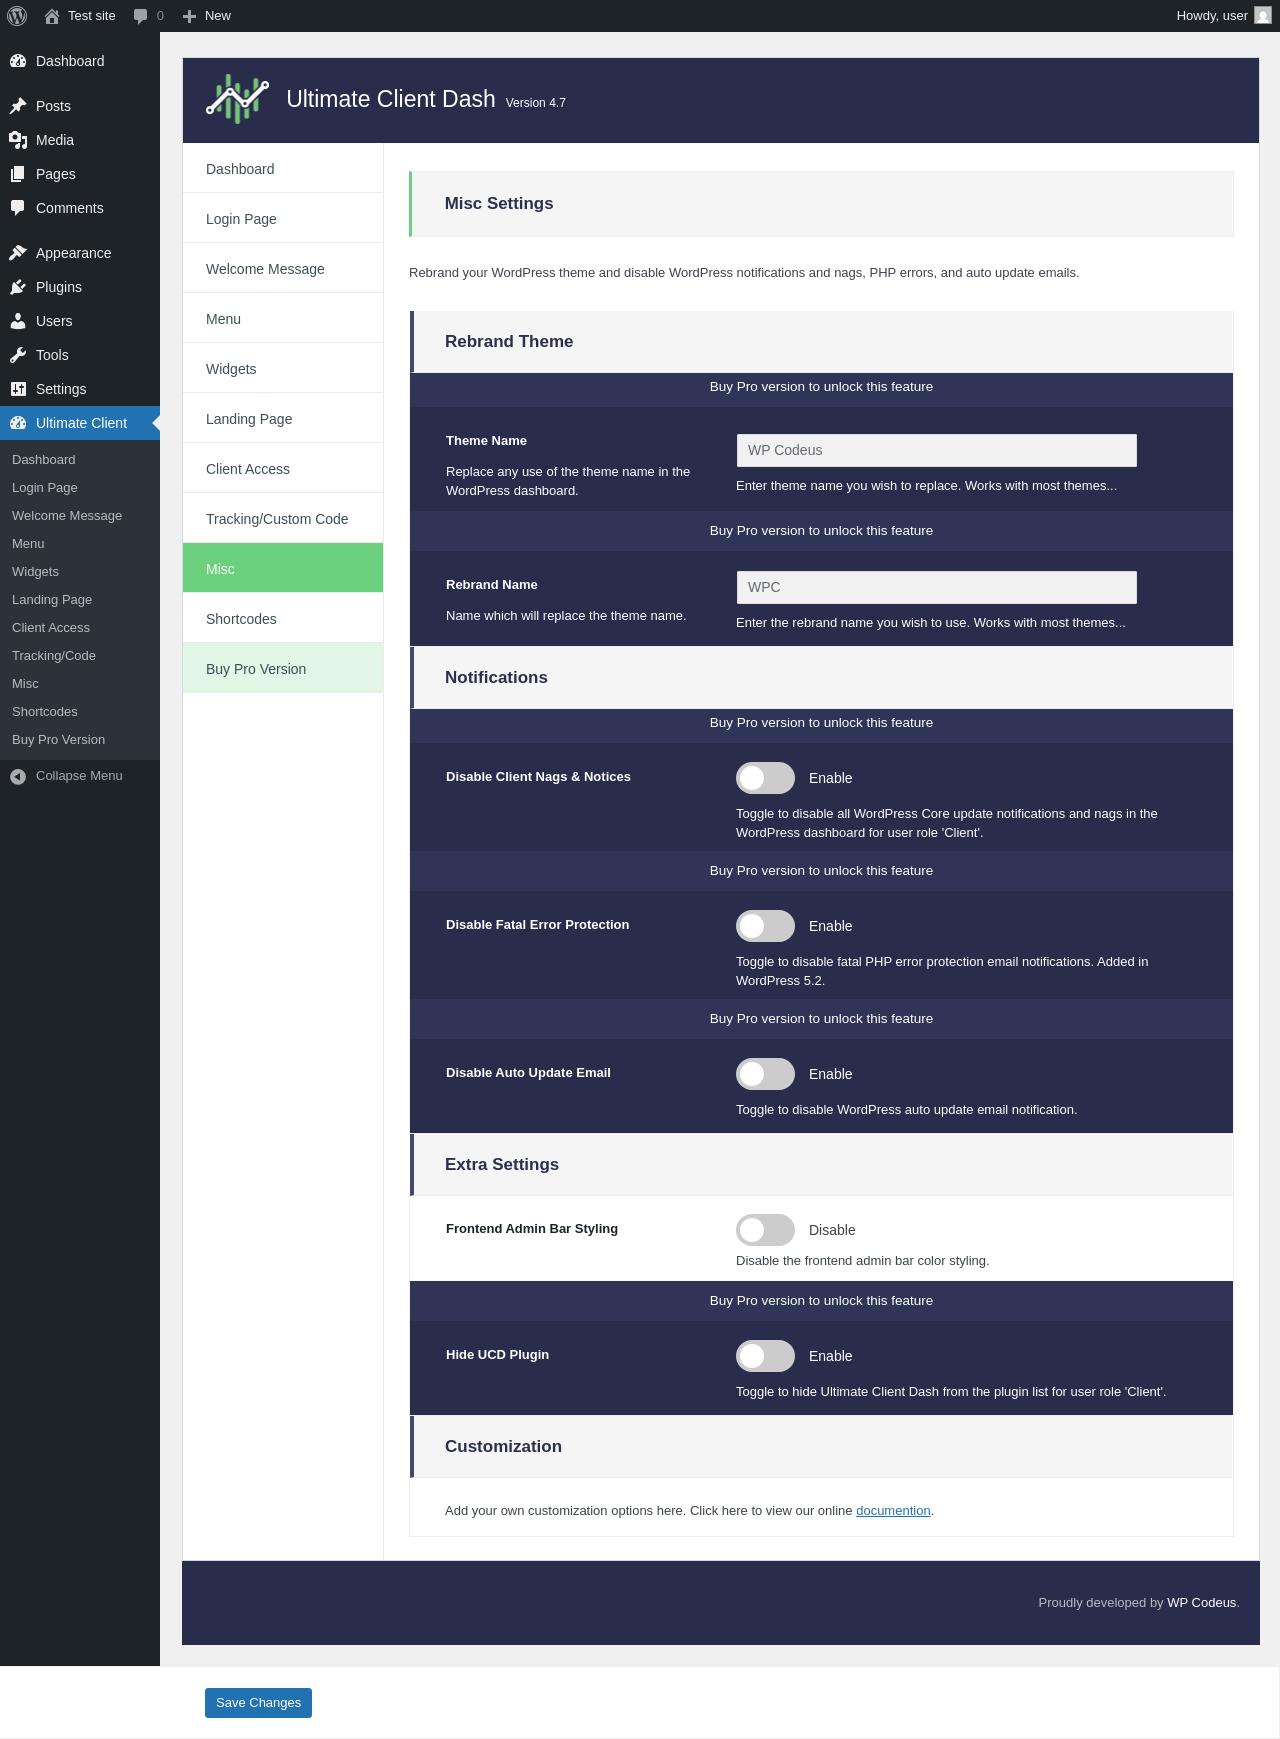Click the user avatar next to Howdy, user
This screenshot has width=1280, height=1739.
(1263, 16)
